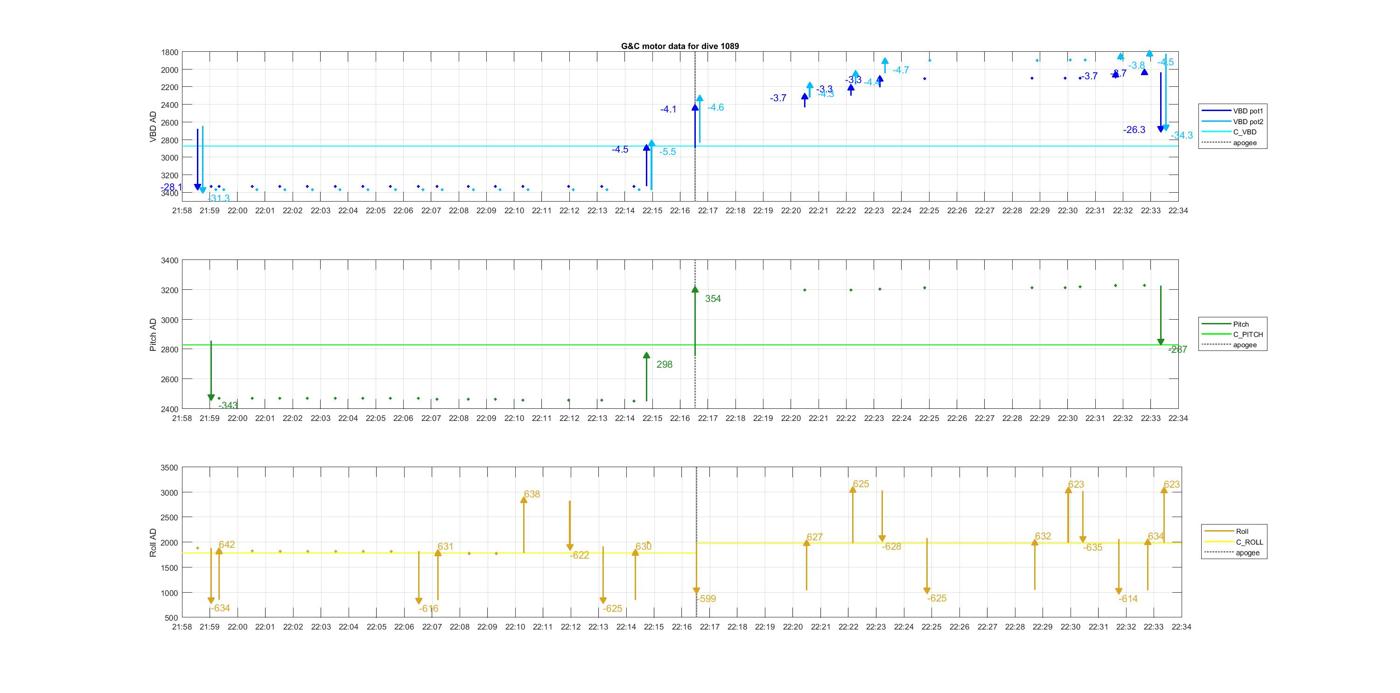Click the '642' roll data label
The width and height of the screenshot is (1400, 693).
[x=227, y=545]
